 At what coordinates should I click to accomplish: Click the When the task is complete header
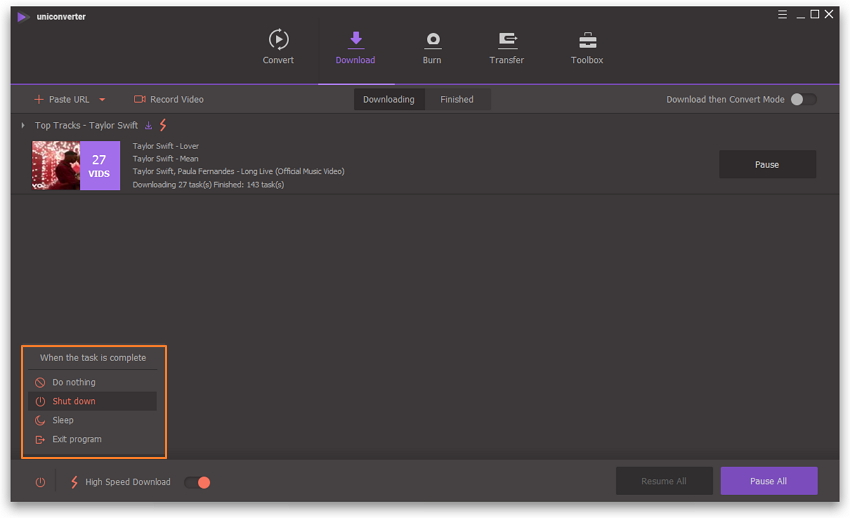pos(93,358)
